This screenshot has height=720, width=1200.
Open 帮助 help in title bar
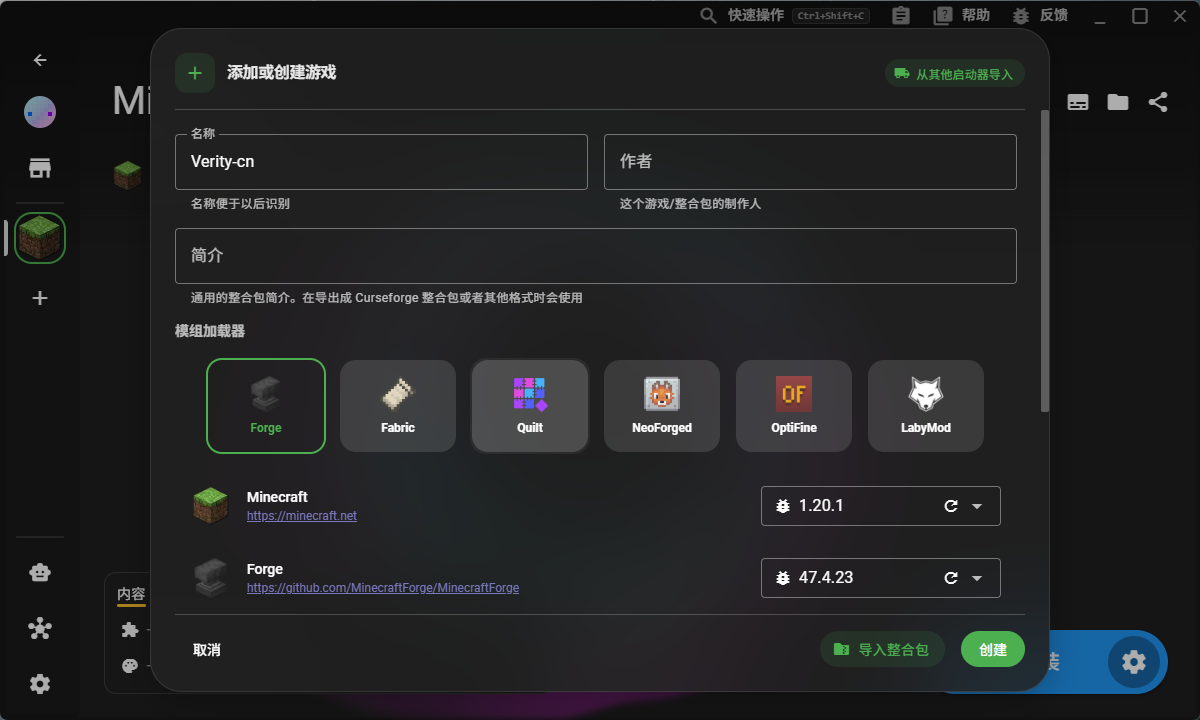click(962, 16)
